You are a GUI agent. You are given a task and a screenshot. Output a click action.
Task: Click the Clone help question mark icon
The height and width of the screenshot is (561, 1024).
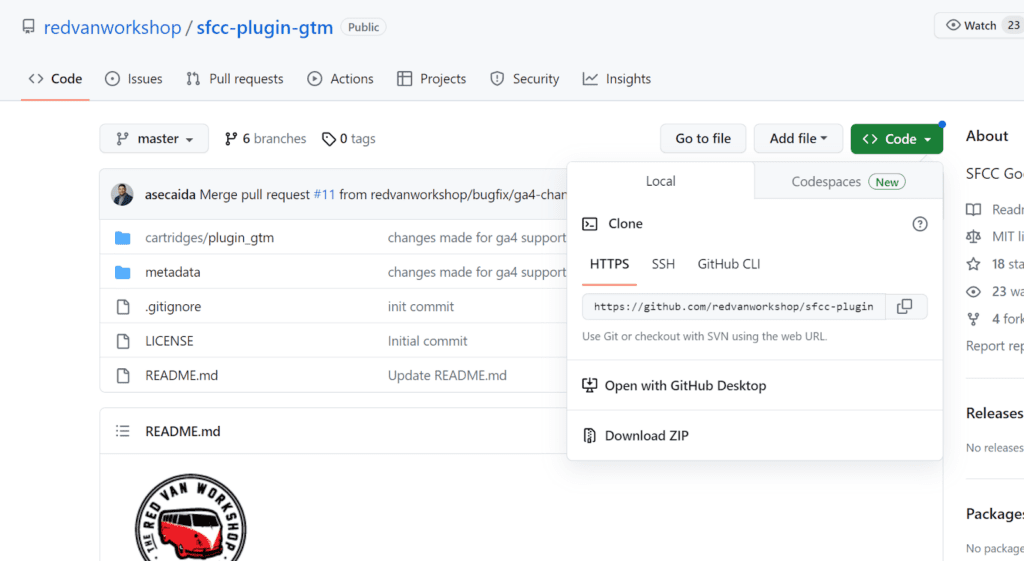(919, 224)
